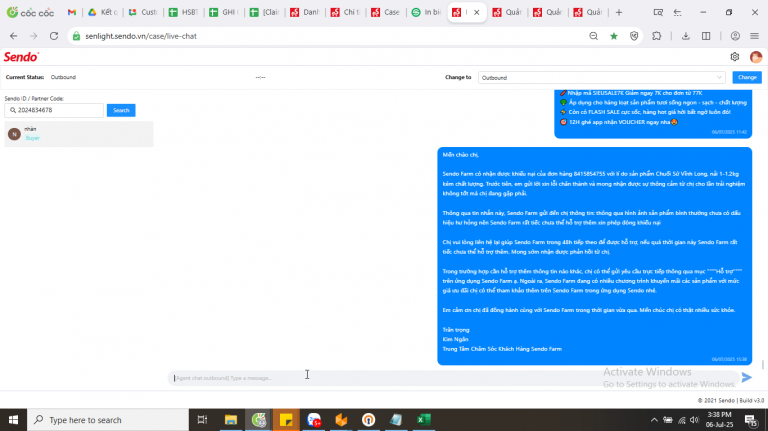Open the browser downloads icon
Viewport: 768px width, 431px height.
point(686,36)
